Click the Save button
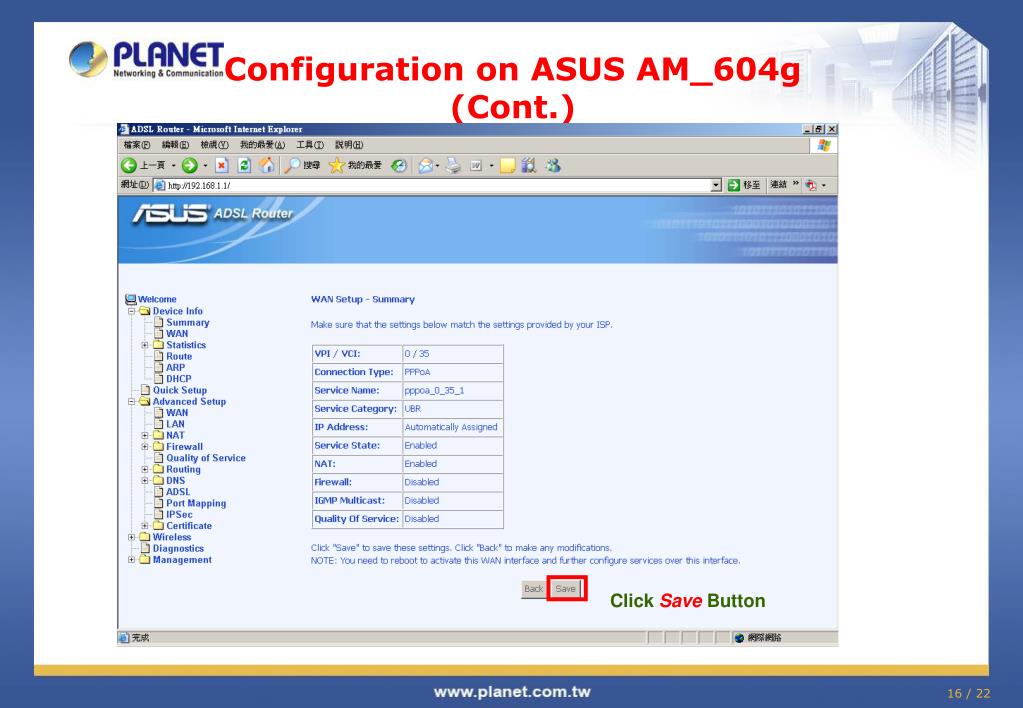Viewport: 1023px width, 708px height. (x=566, y=589)
